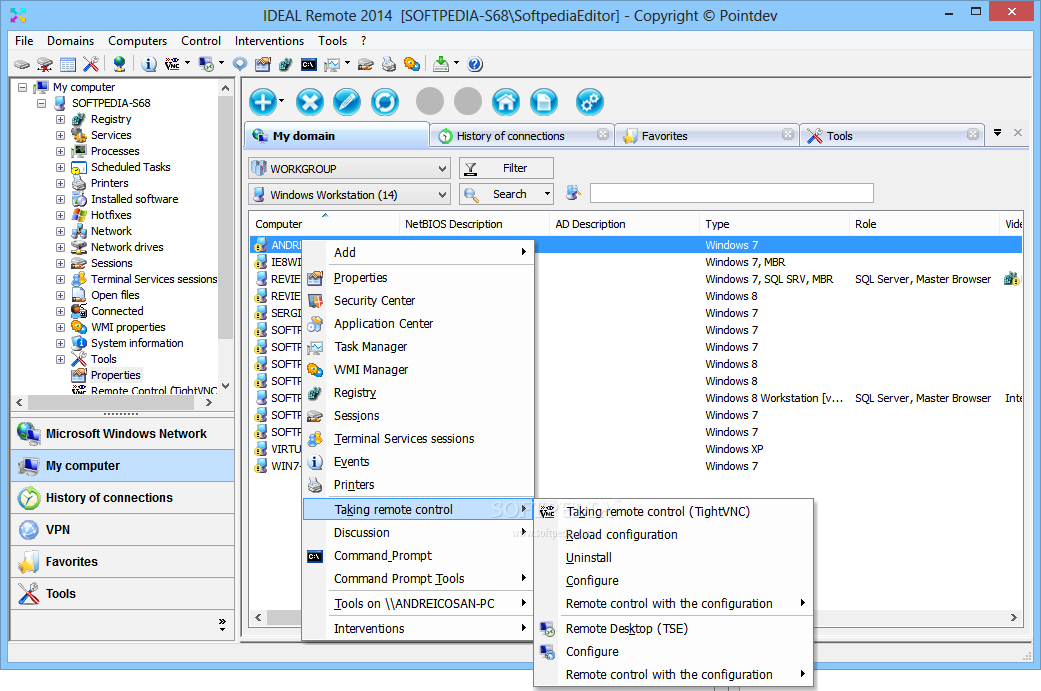1041x691 pixels.
Task: Click sidebar pane overflow chevron at bottom
Action: (x=222, y=625)
